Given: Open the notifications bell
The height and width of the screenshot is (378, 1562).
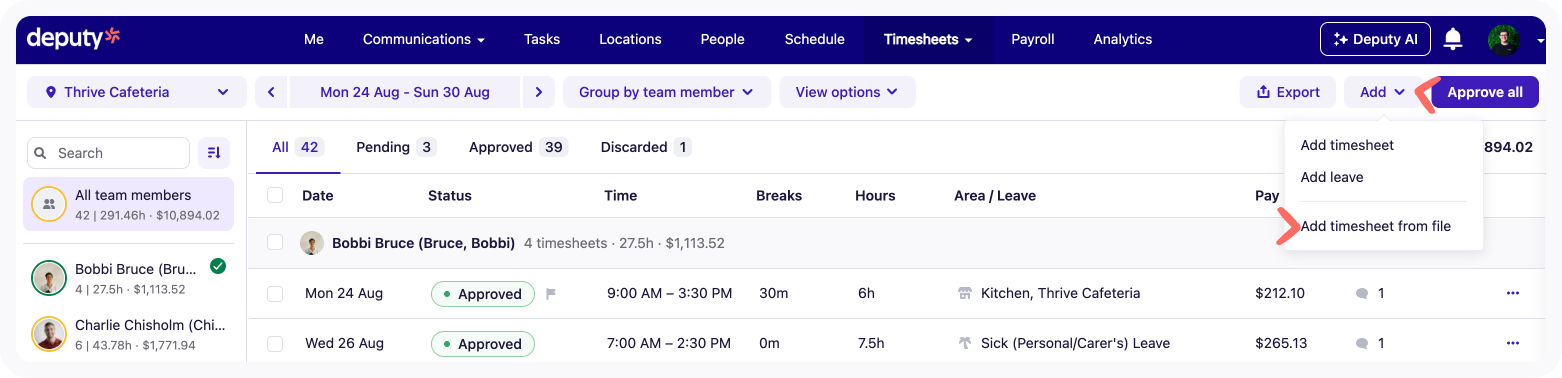Looking at the screenshot, I should 1453,40.
